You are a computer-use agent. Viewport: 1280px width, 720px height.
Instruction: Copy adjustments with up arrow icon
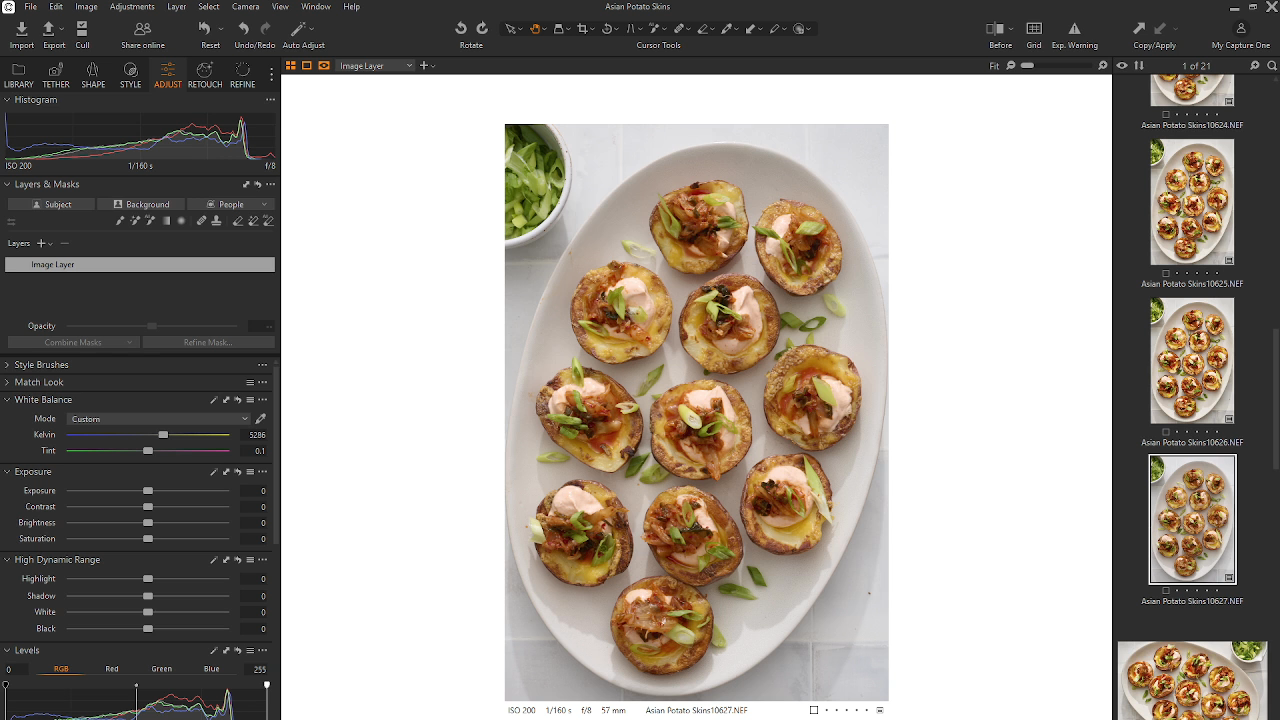click(x=1139, y=29)
